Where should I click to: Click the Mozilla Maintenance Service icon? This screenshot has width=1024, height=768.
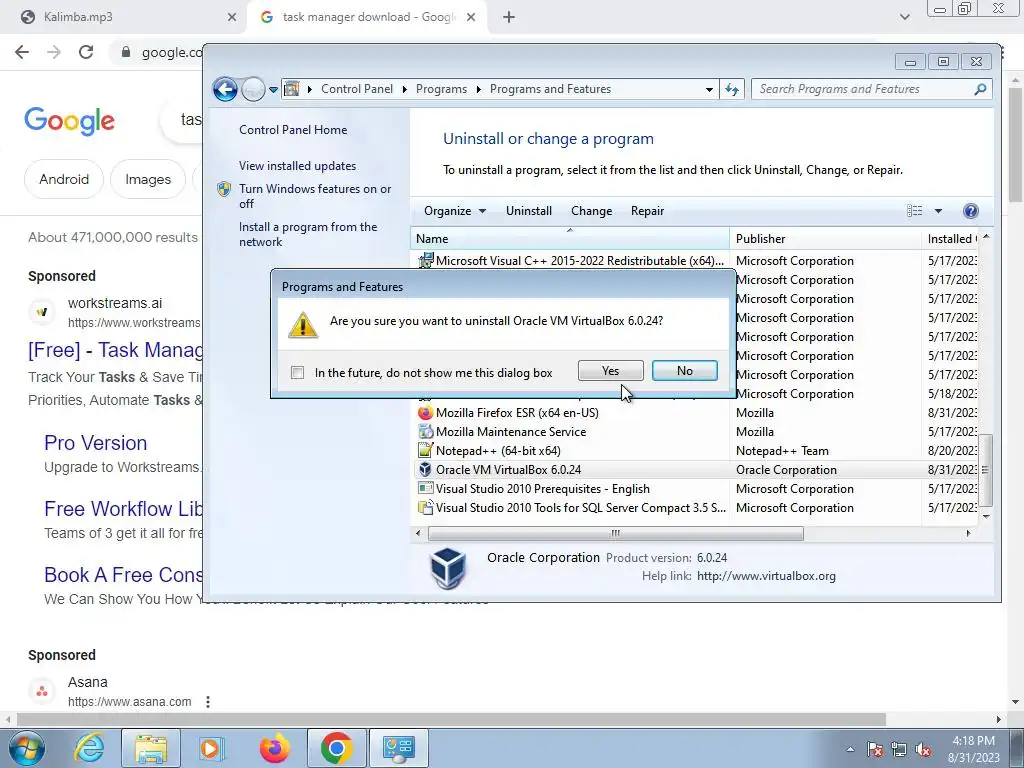click(x=425, y=432)
